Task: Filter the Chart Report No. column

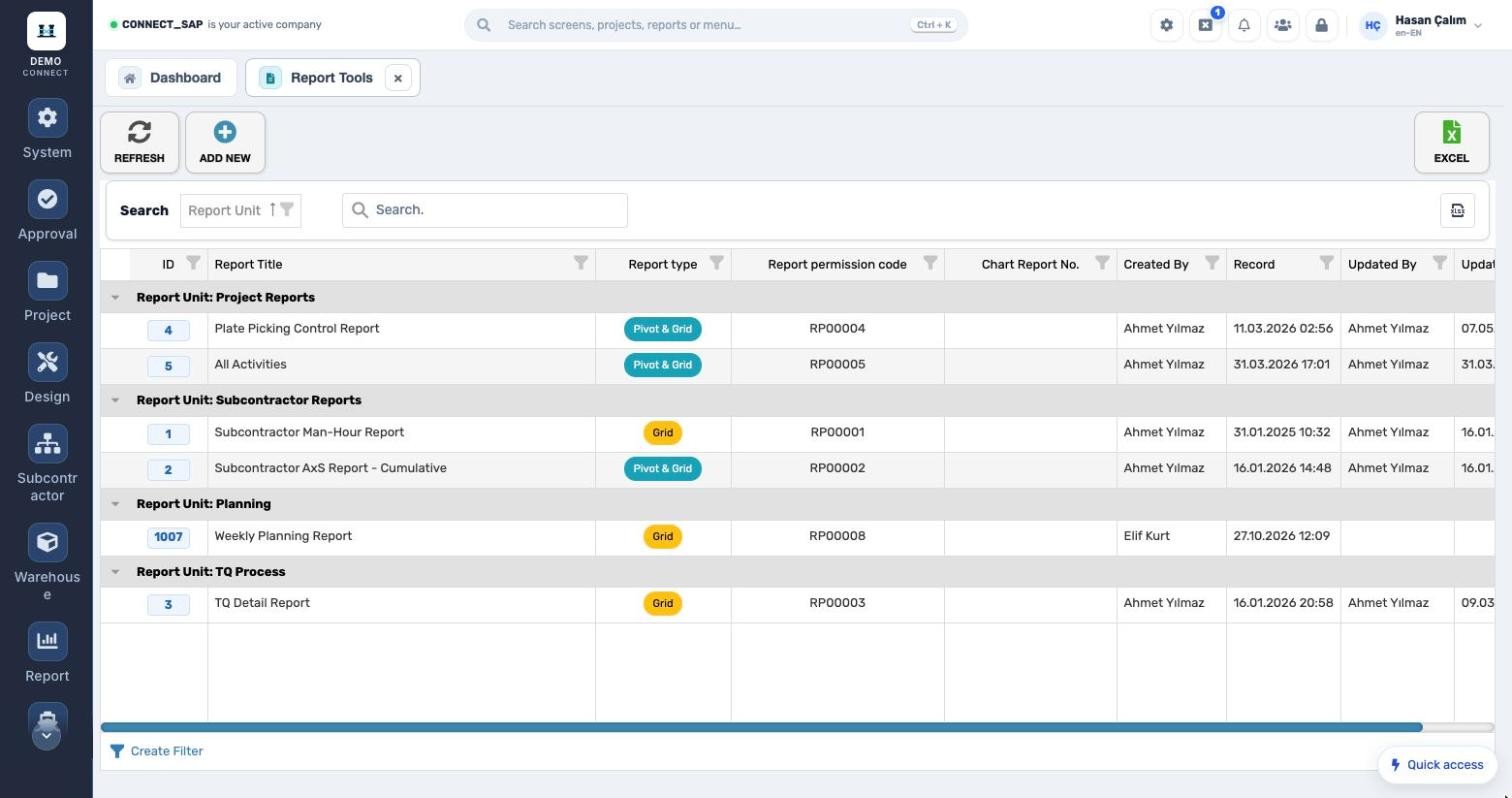Action: pyautogui.click(x=1102, y=263)
